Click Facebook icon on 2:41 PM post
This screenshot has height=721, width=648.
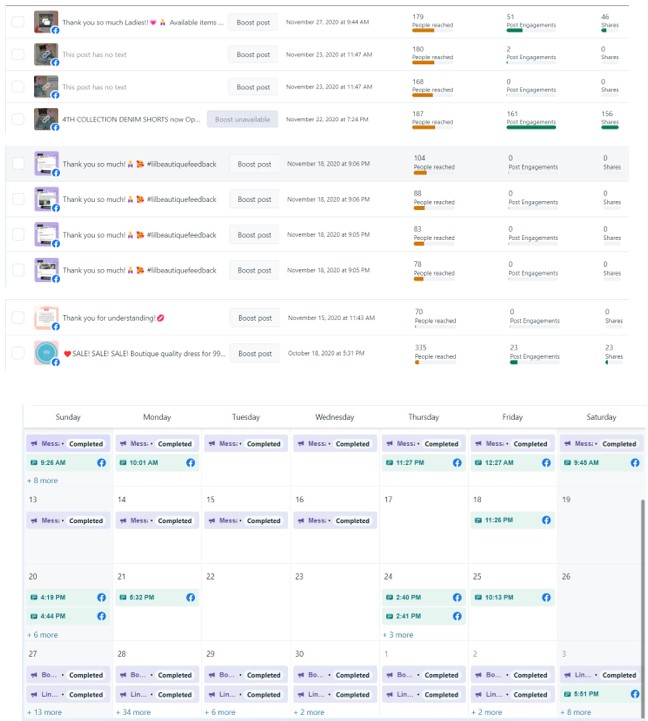(x=457, y=616)
